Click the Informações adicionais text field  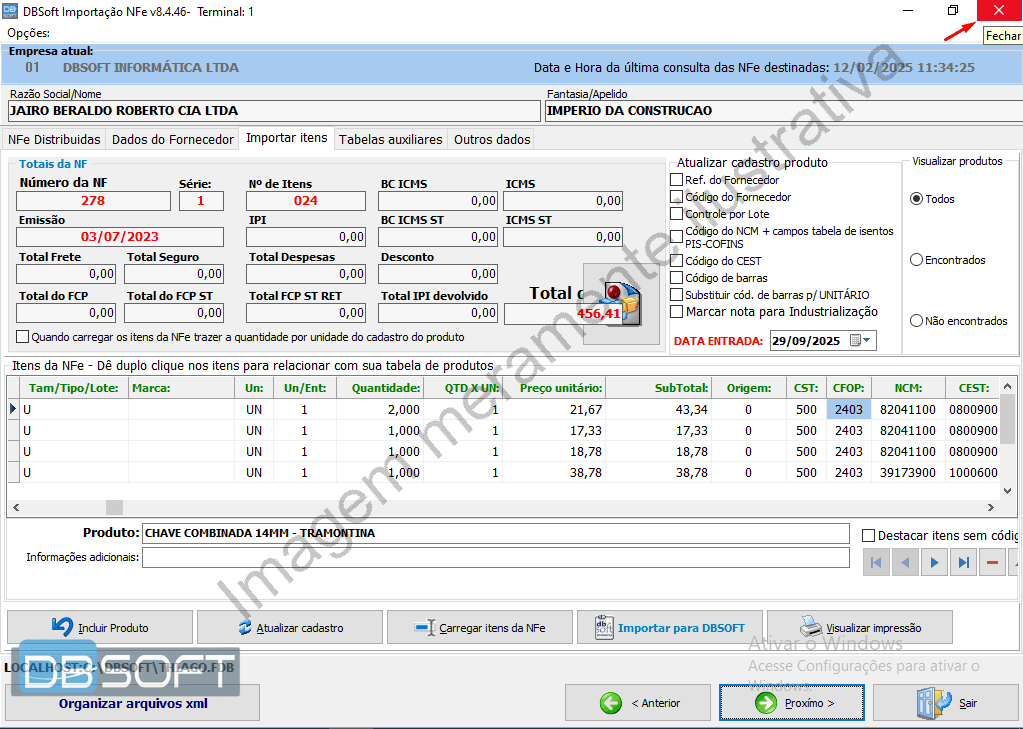click(x=495, y=558)
